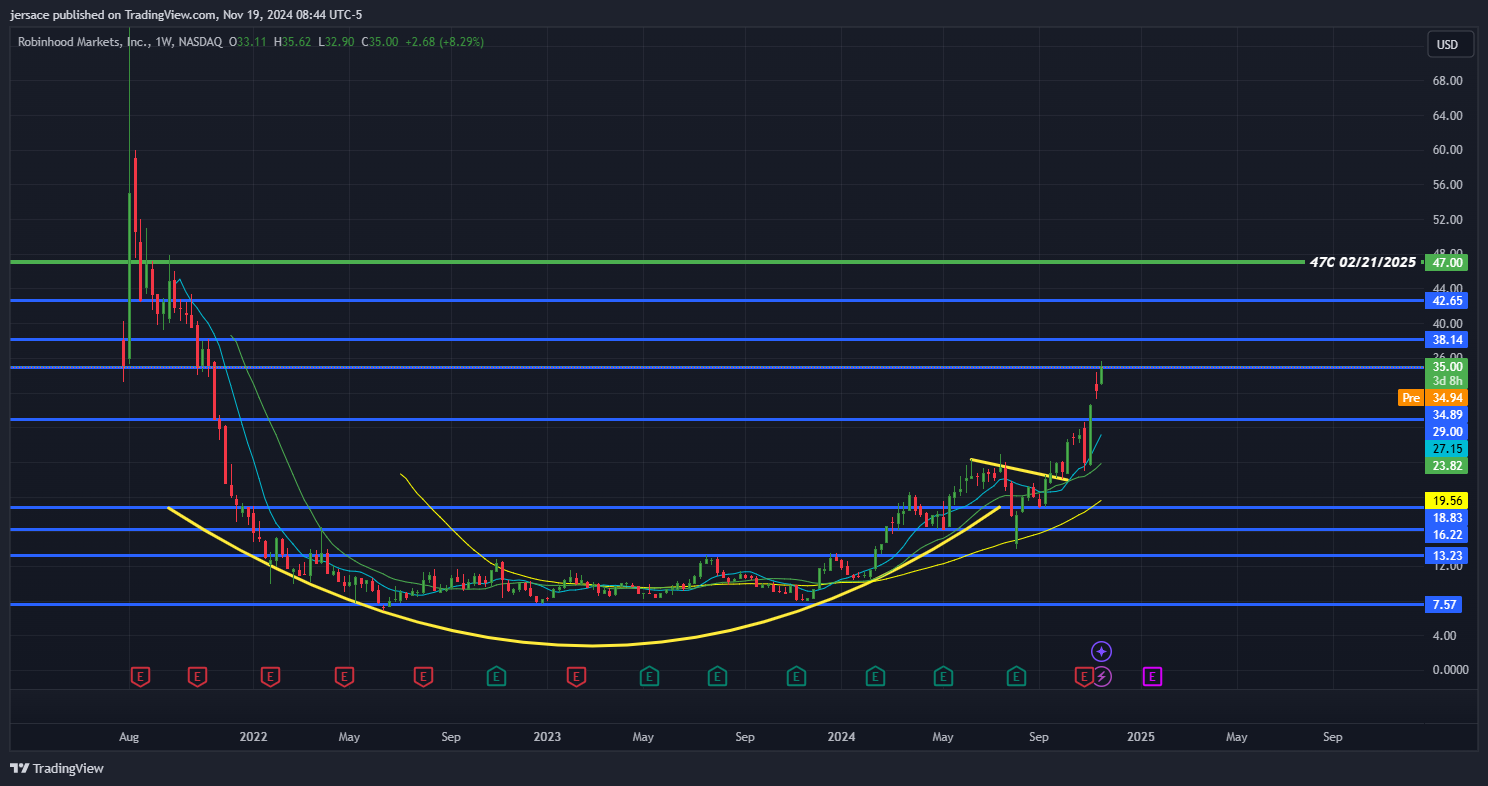Click the orange Pre market badge
This screenshot has height=786, width=1488.
pyautogui.click(x=1411, y=397)
